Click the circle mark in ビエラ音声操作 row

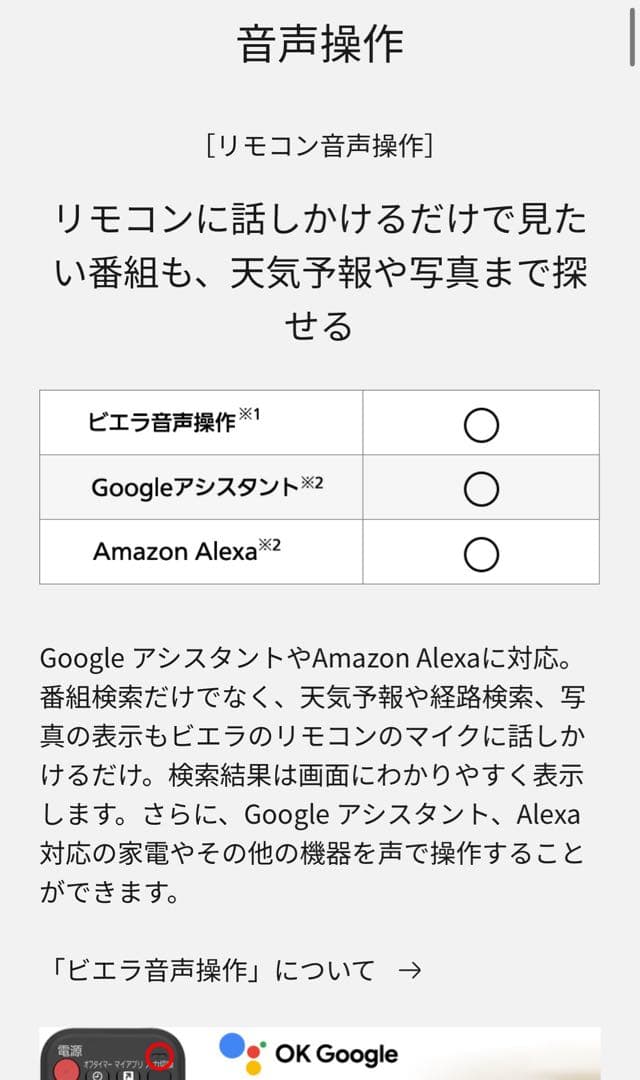click(x=481, y=425)
